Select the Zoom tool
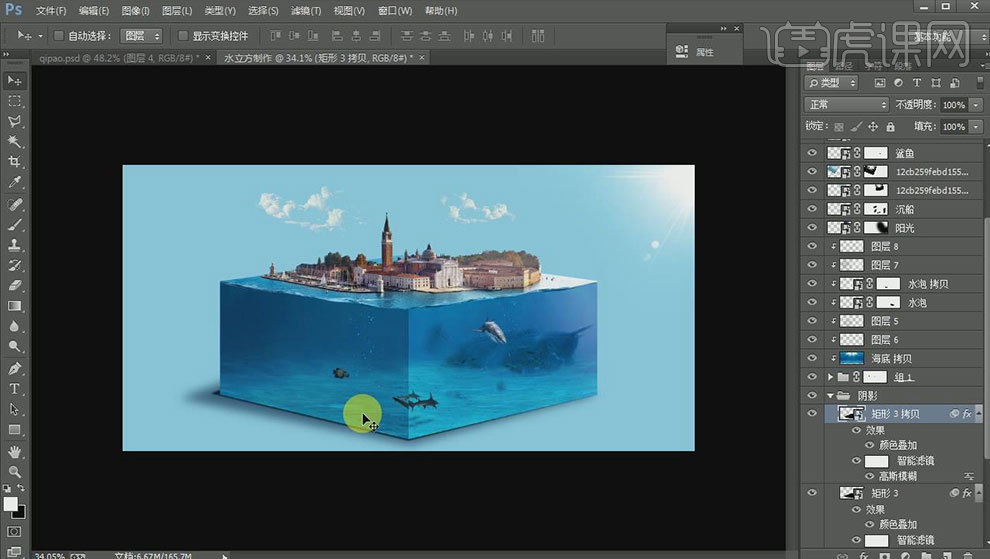This screenshot has width=990, height=559. pos(15,471)
